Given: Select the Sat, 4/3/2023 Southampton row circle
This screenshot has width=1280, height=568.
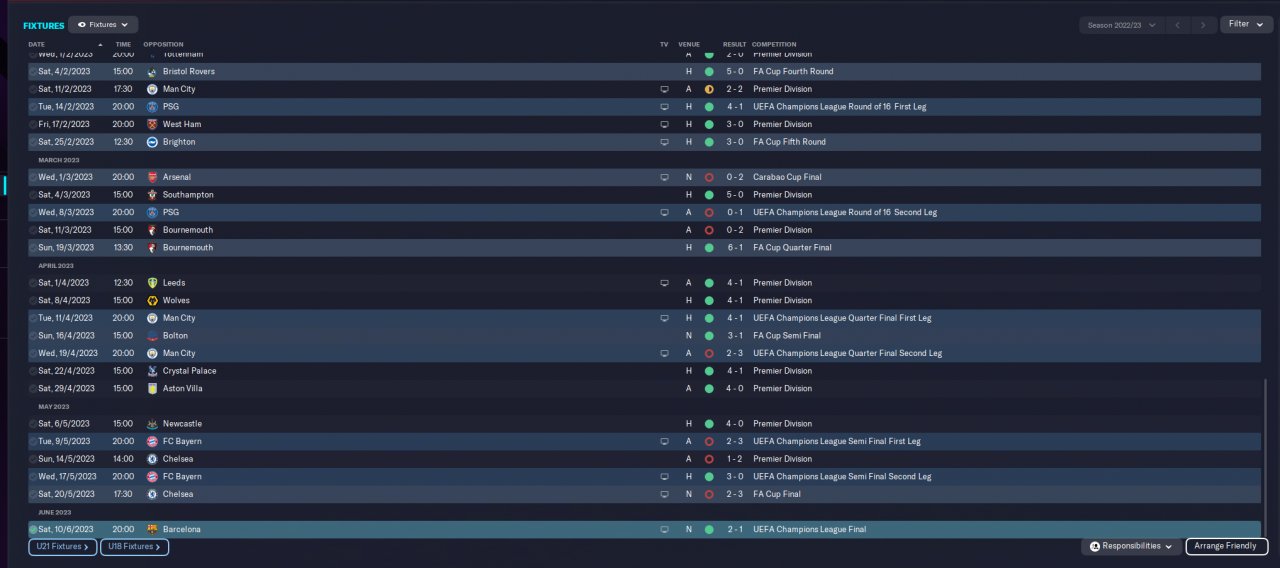Looking at the screenshot, I should [x=33, y=195].
